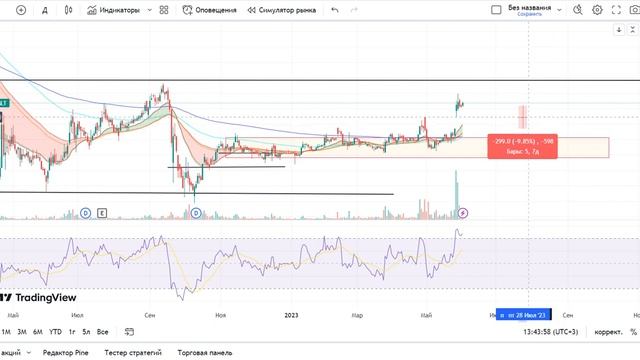Expand the акций screener dropdown
The image size is (640, 360).
coord(28,353)
